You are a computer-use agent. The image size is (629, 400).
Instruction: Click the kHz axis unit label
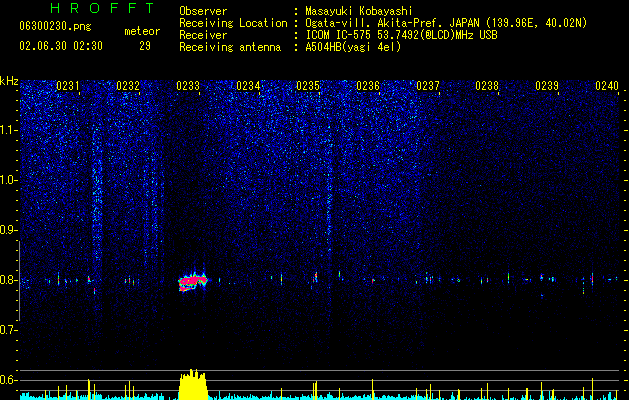tap(9, 81)
